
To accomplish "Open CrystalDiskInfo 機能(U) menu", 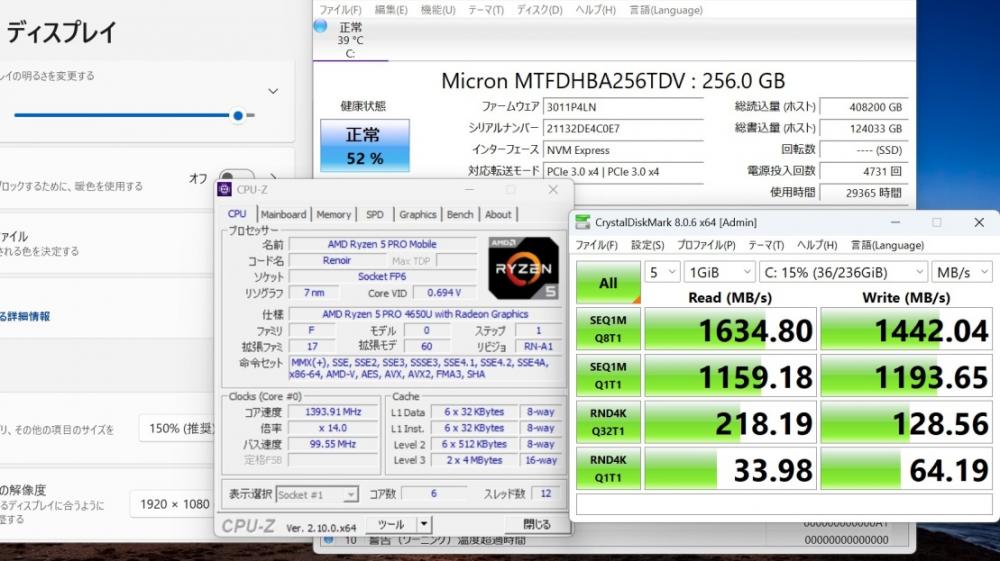I will 438,10.
